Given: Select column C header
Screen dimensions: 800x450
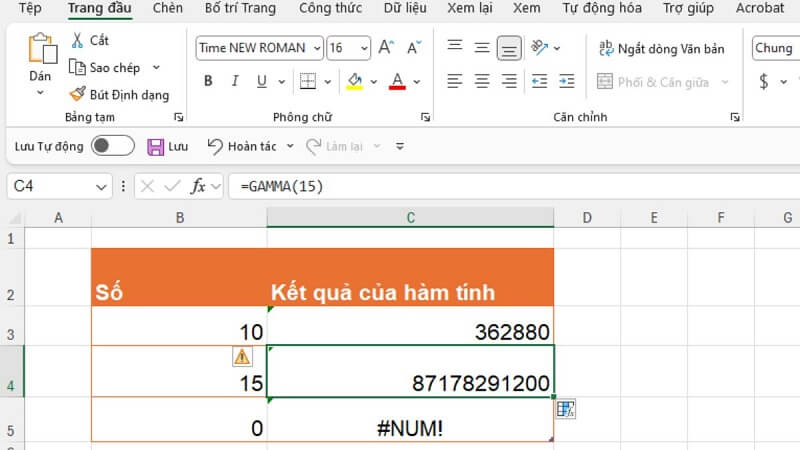Looking at the screenshot, I should point(410,218).
